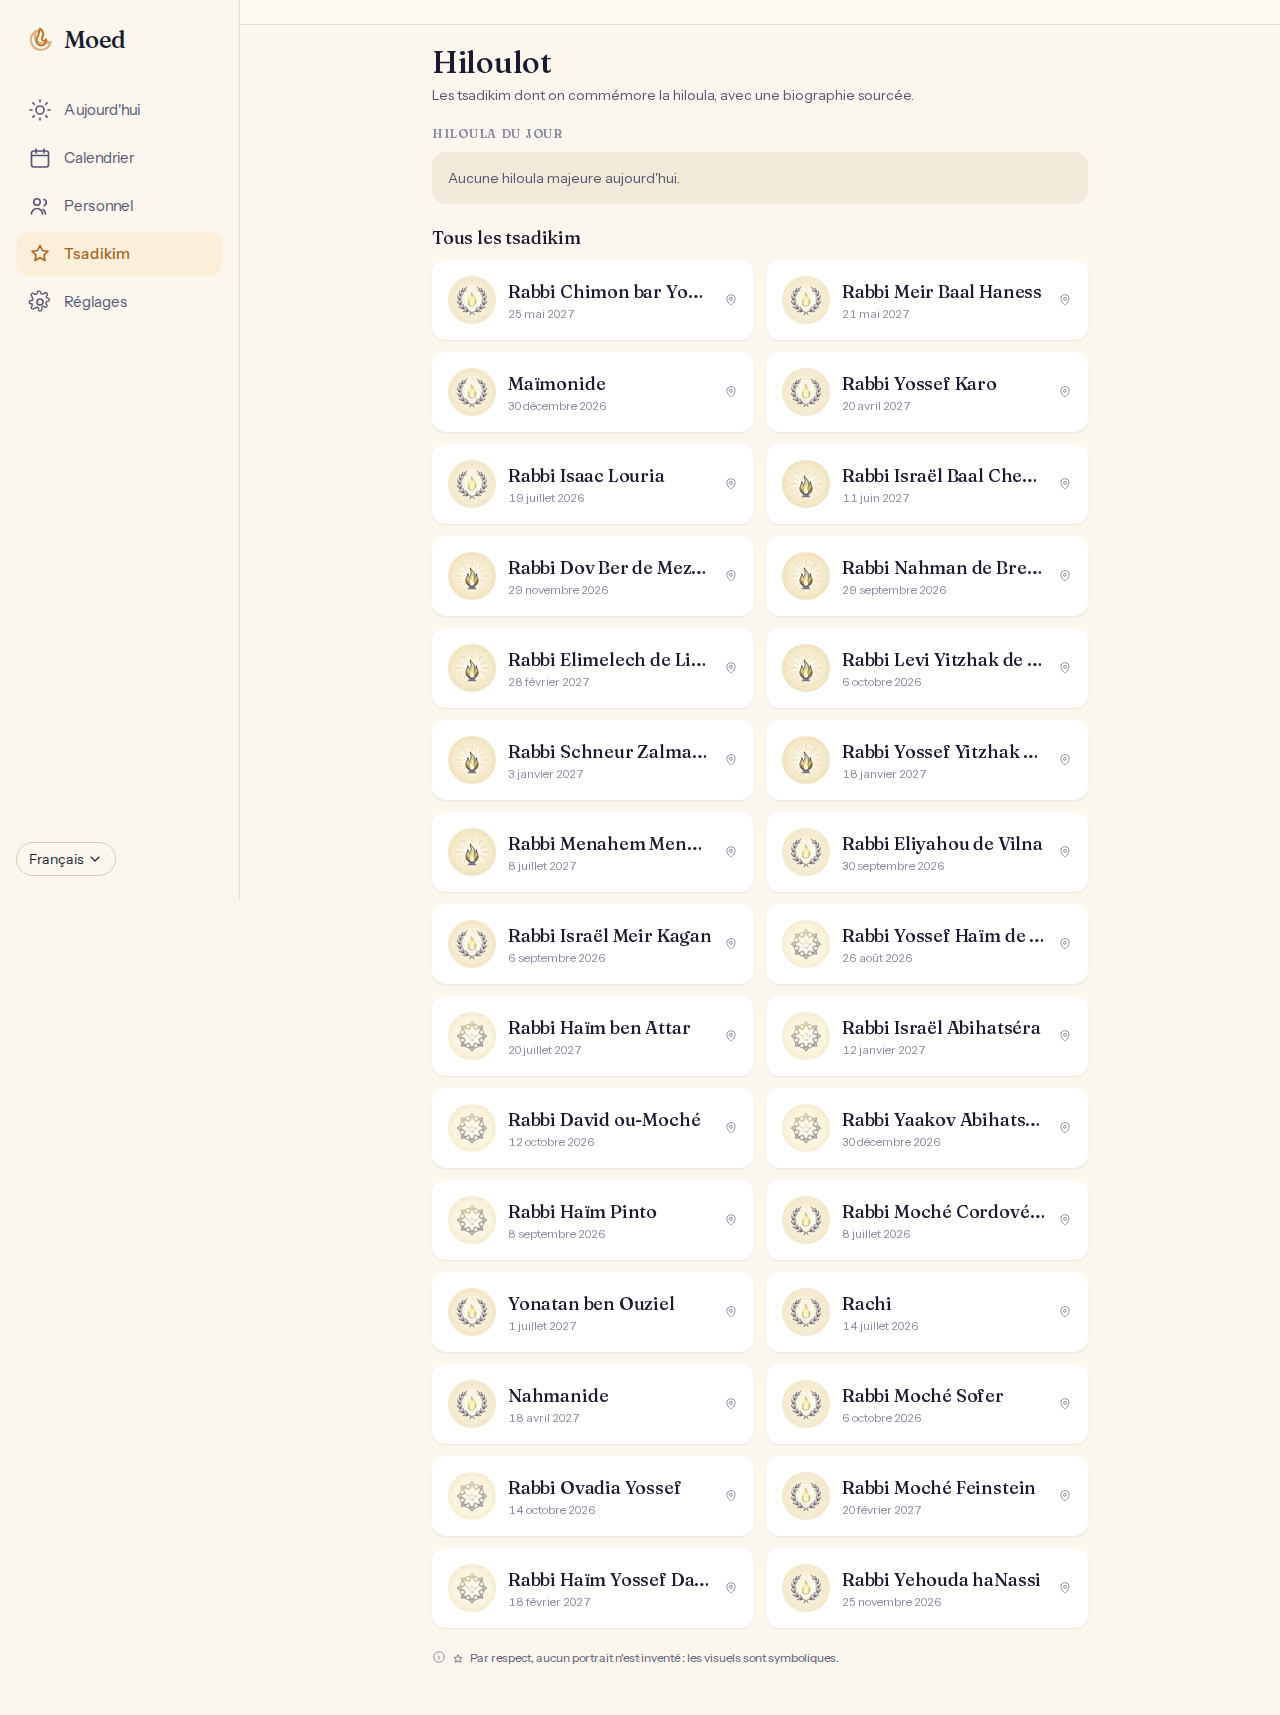Screen dimensions: 1280x1715
Task: Click the flame emblem of Rabbi Nahman de Breslev
Action: pos(806,576)
